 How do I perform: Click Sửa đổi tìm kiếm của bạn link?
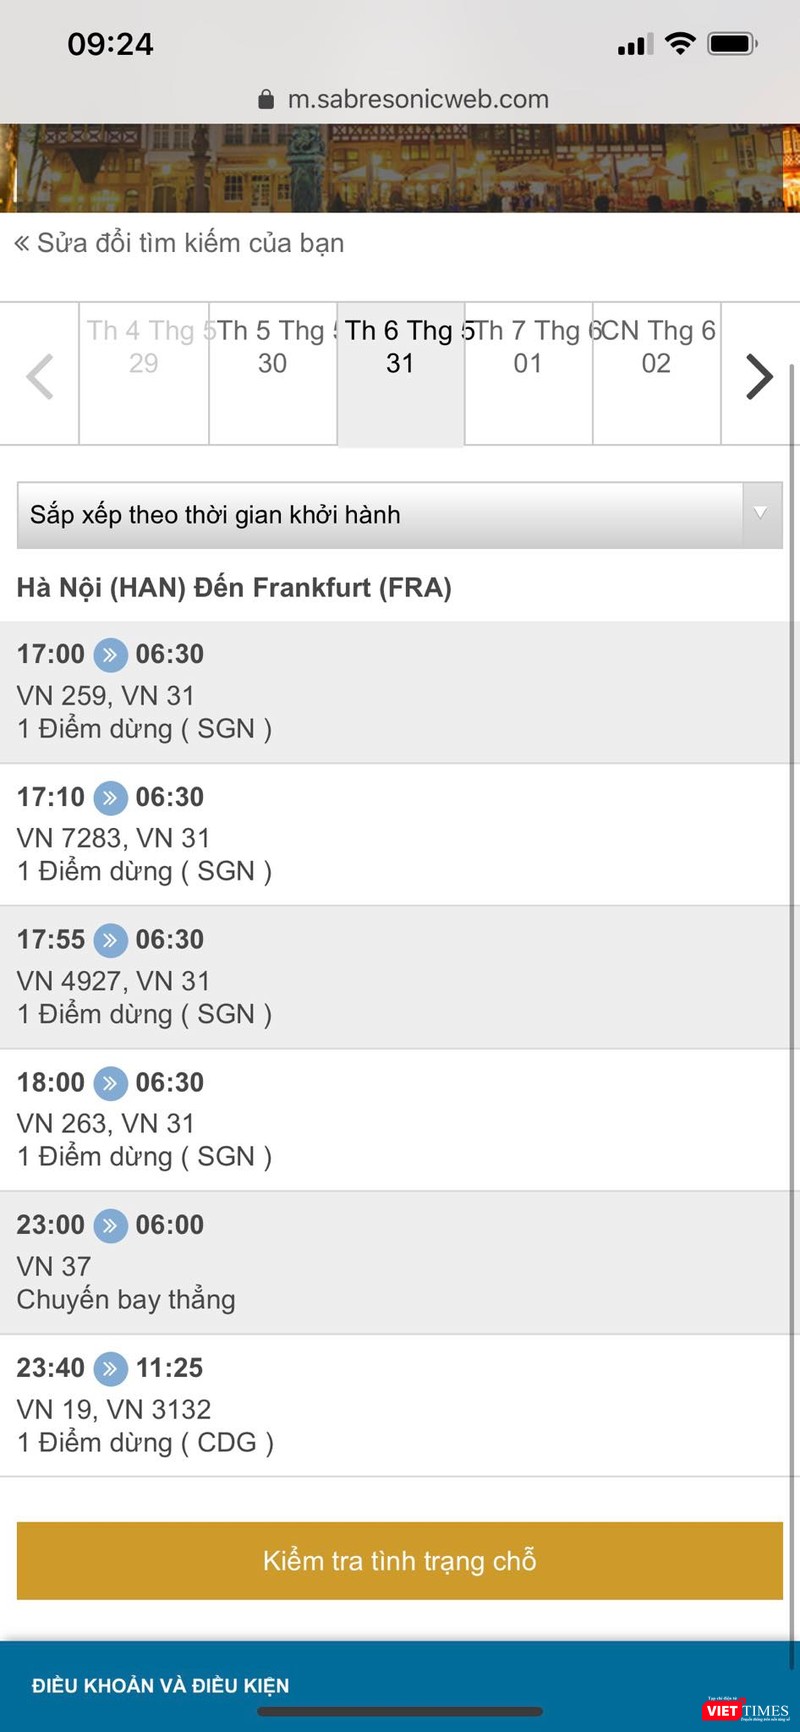click(x=180, y=243)
